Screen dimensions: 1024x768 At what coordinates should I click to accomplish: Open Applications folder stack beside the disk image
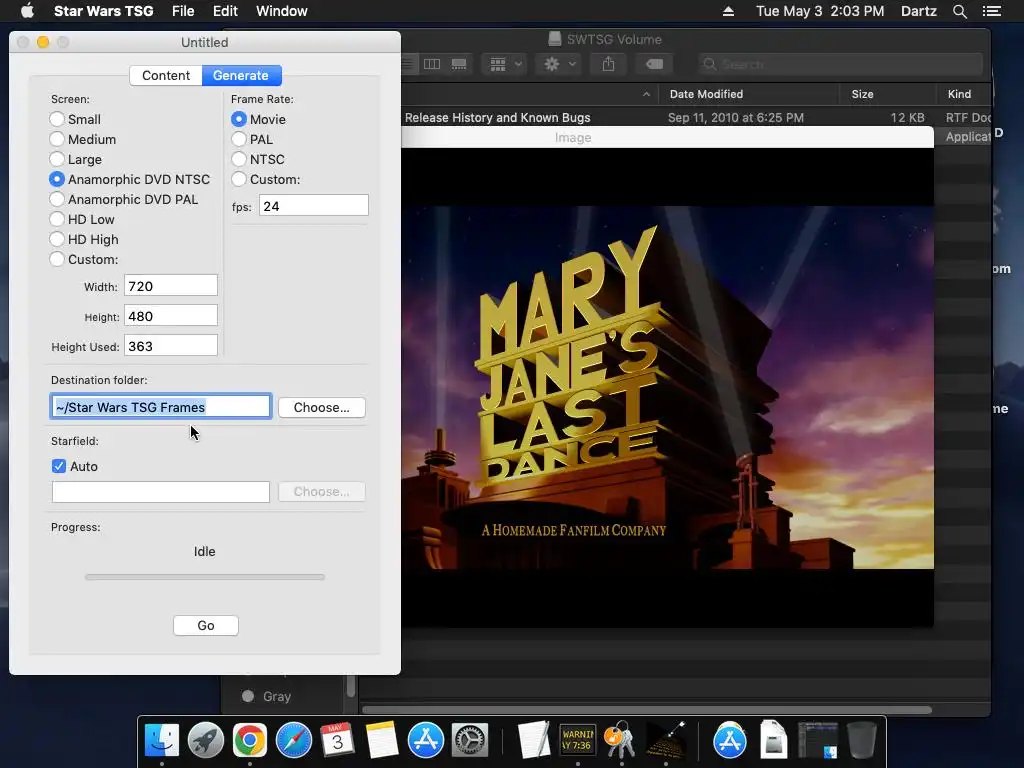(729, 741)
